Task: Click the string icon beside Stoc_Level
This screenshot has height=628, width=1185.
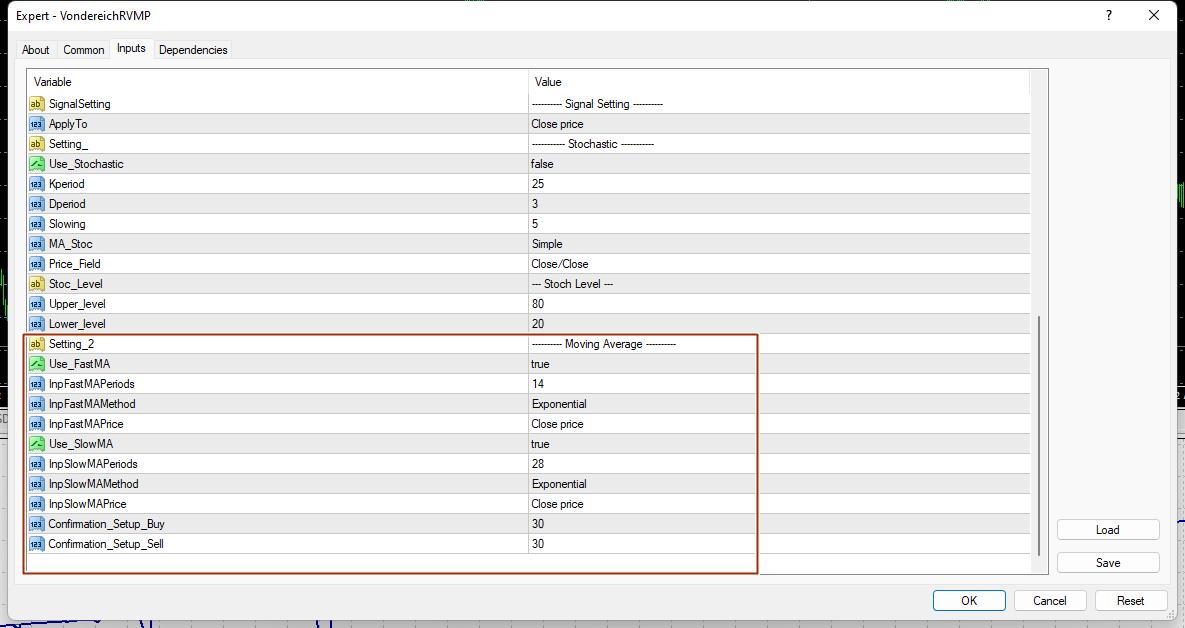Action: pyautogui.click(x=37, y=284)
